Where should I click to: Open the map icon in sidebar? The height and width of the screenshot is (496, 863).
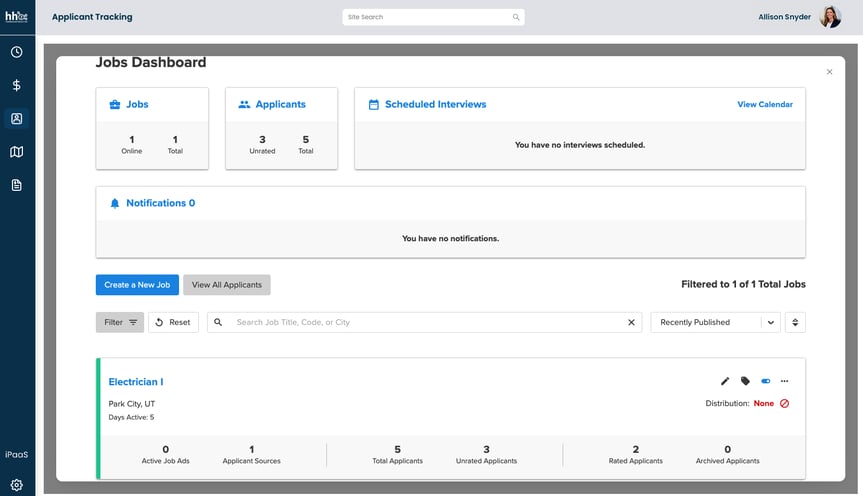(17, 152)
